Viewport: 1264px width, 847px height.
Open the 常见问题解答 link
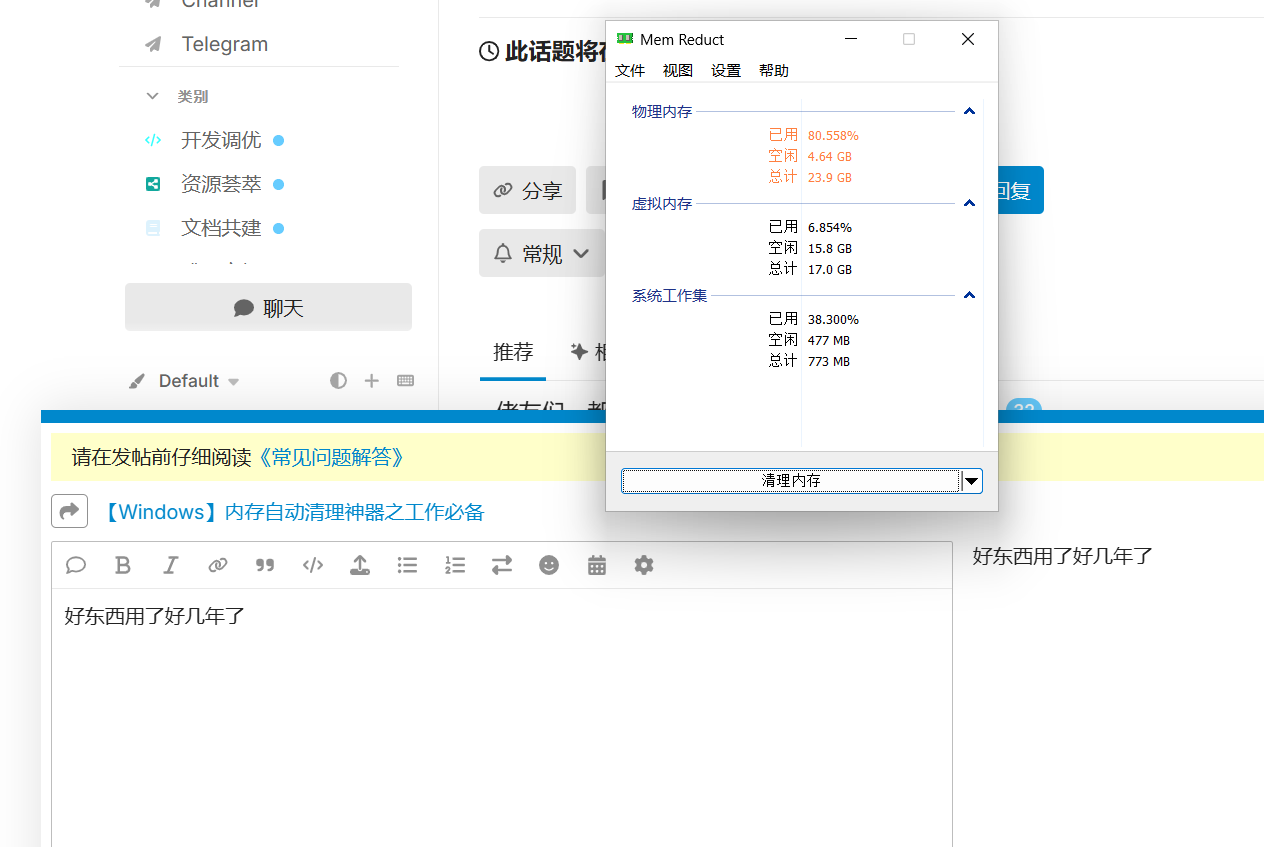click(x=331, y=457)
